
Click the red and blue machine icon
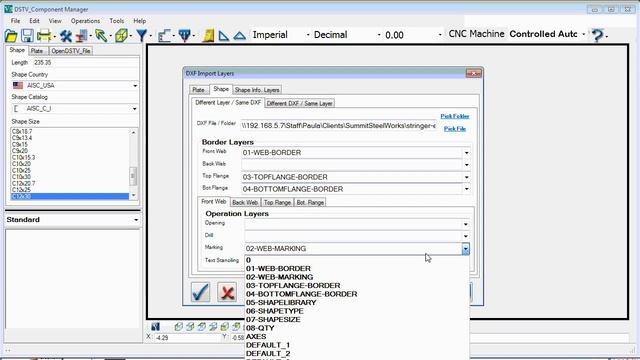81,36
